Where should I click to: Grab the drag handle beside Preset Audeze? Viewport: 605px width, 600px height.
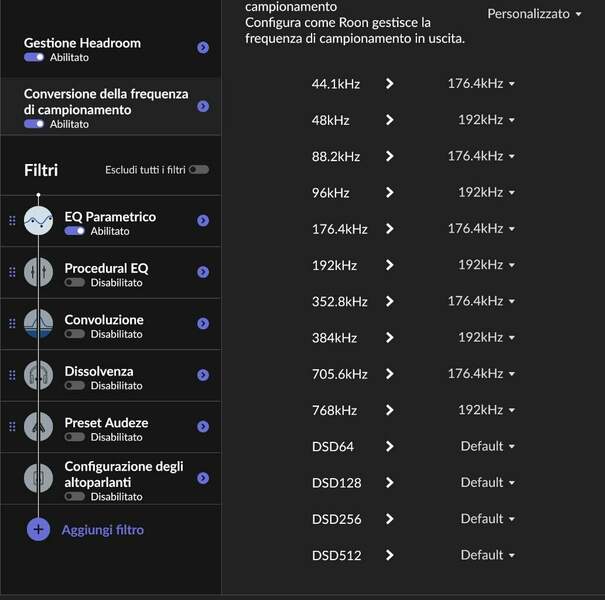pyautogui.click(x=12, y=427)
